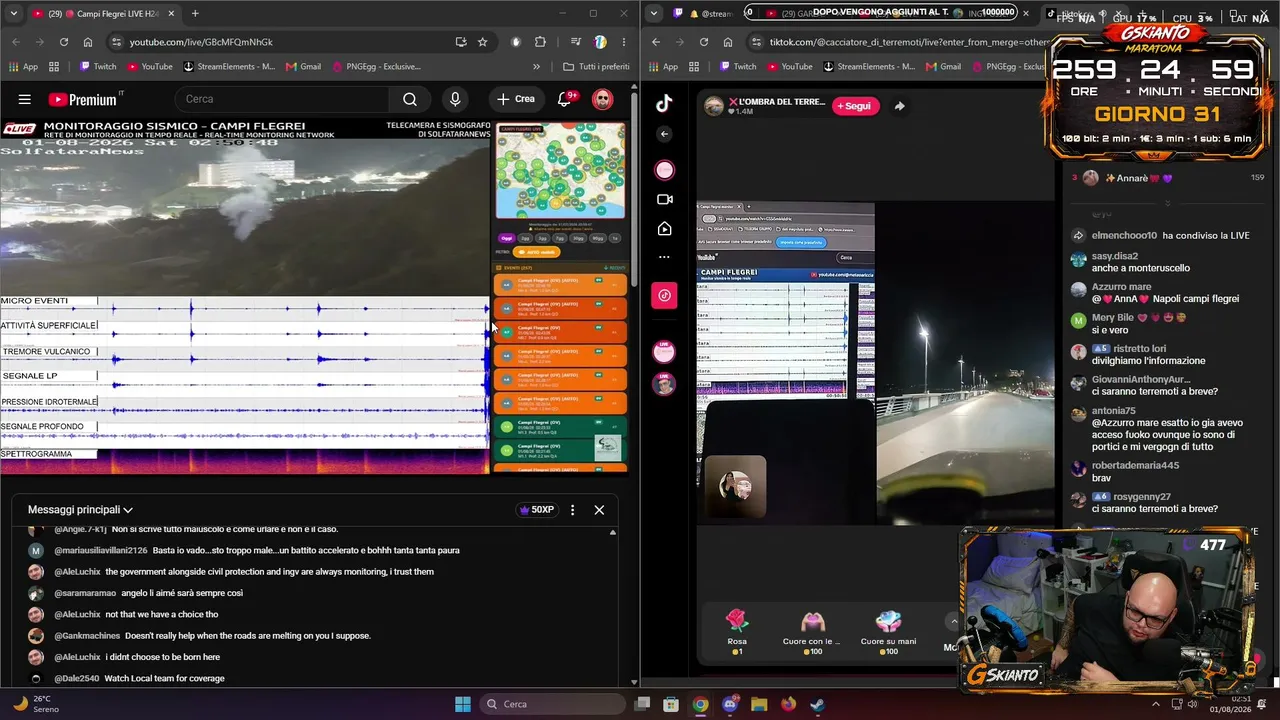
Task: Select the Campi Flegrei LIVE browser tab
Action: pyautogui.click(x=103, y=13)
